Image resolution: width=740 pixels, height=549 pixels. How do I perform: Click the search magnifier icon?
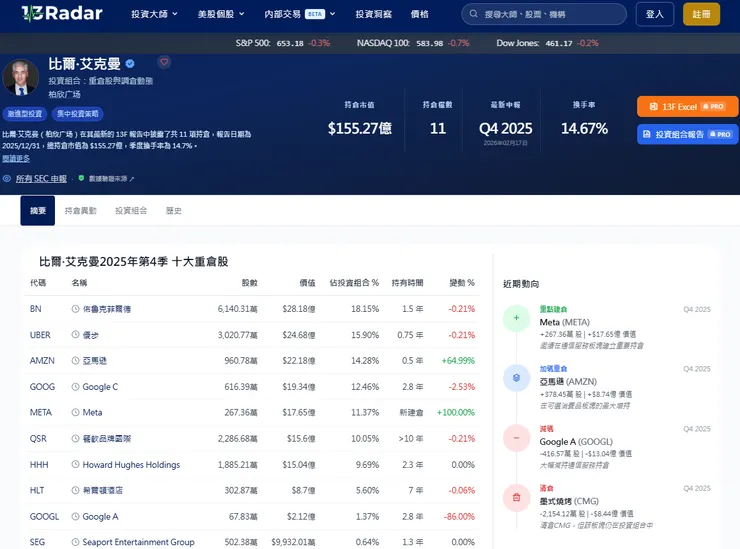pyautogui.click(x=473, y=14)
